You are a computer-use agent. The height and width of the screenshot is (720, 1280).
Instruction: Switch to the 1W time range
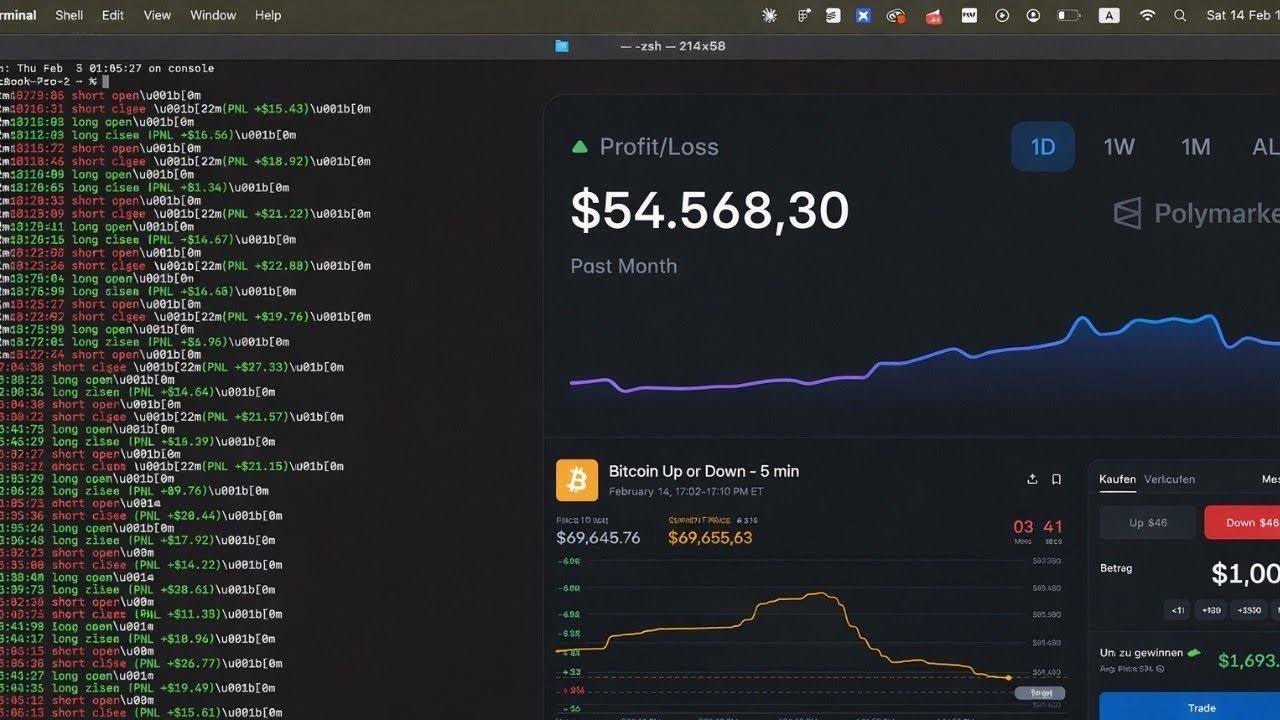(1119, 147)
